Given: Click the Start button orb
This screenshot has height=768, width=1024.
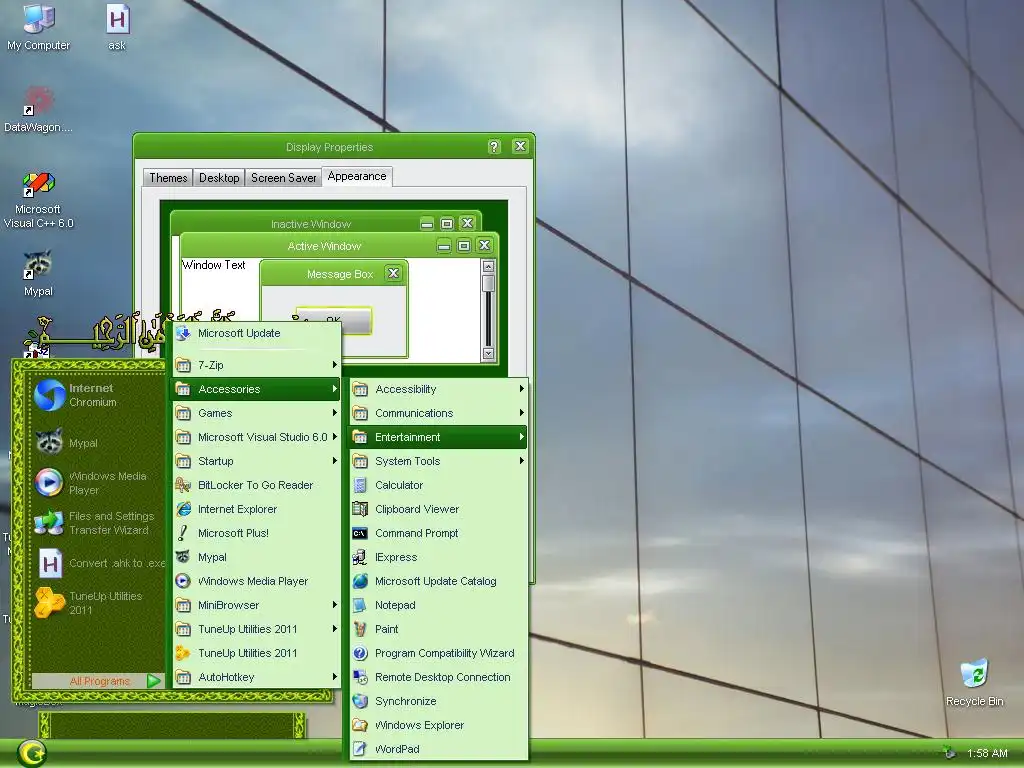Looking at the screenshot, I should click(x=31, y=753).
